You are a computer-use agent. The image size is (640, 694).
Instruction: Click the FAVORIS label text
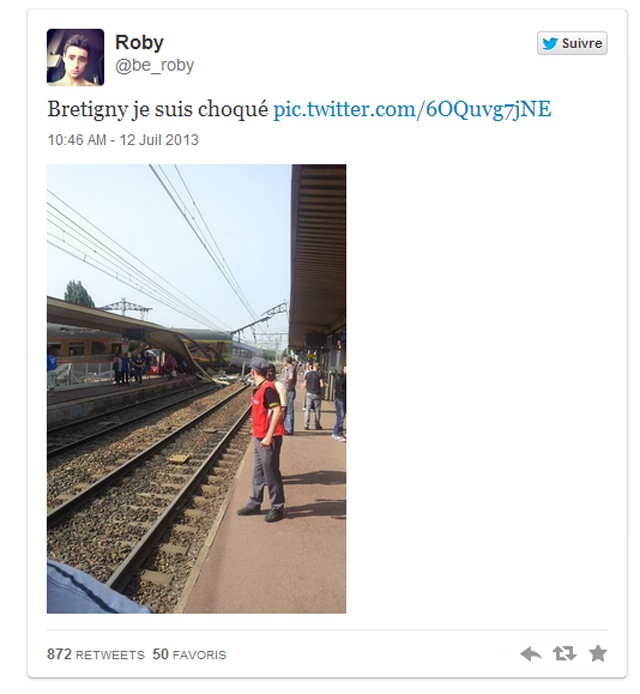point(200,655)
